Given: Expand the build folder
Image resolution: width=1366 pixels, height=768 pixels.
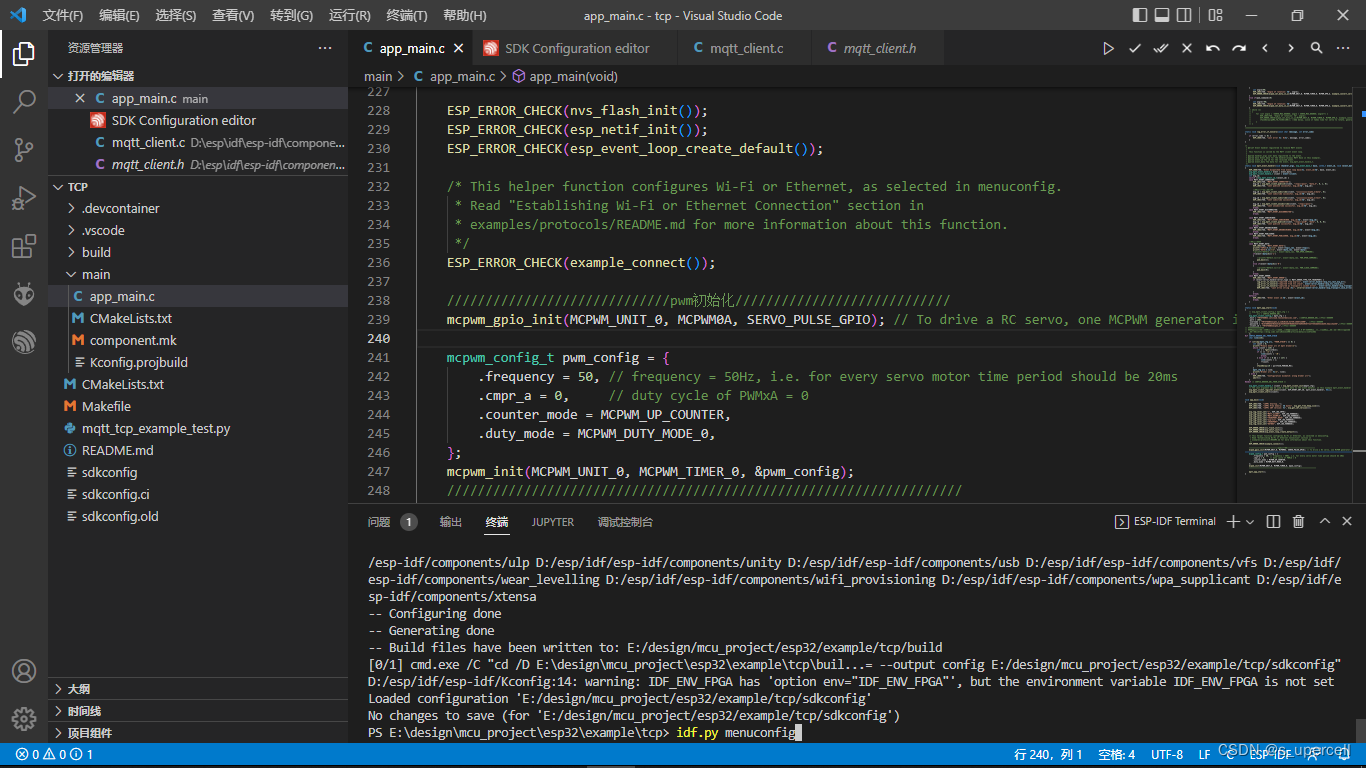Looking at the screenshot, I should (x=96, y=252).
